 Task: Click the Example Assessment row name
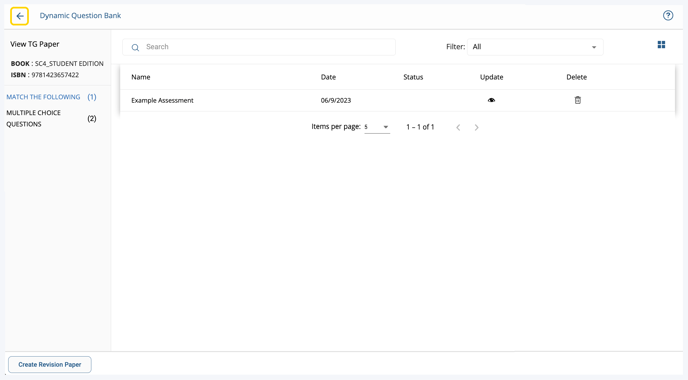point(162,100)
